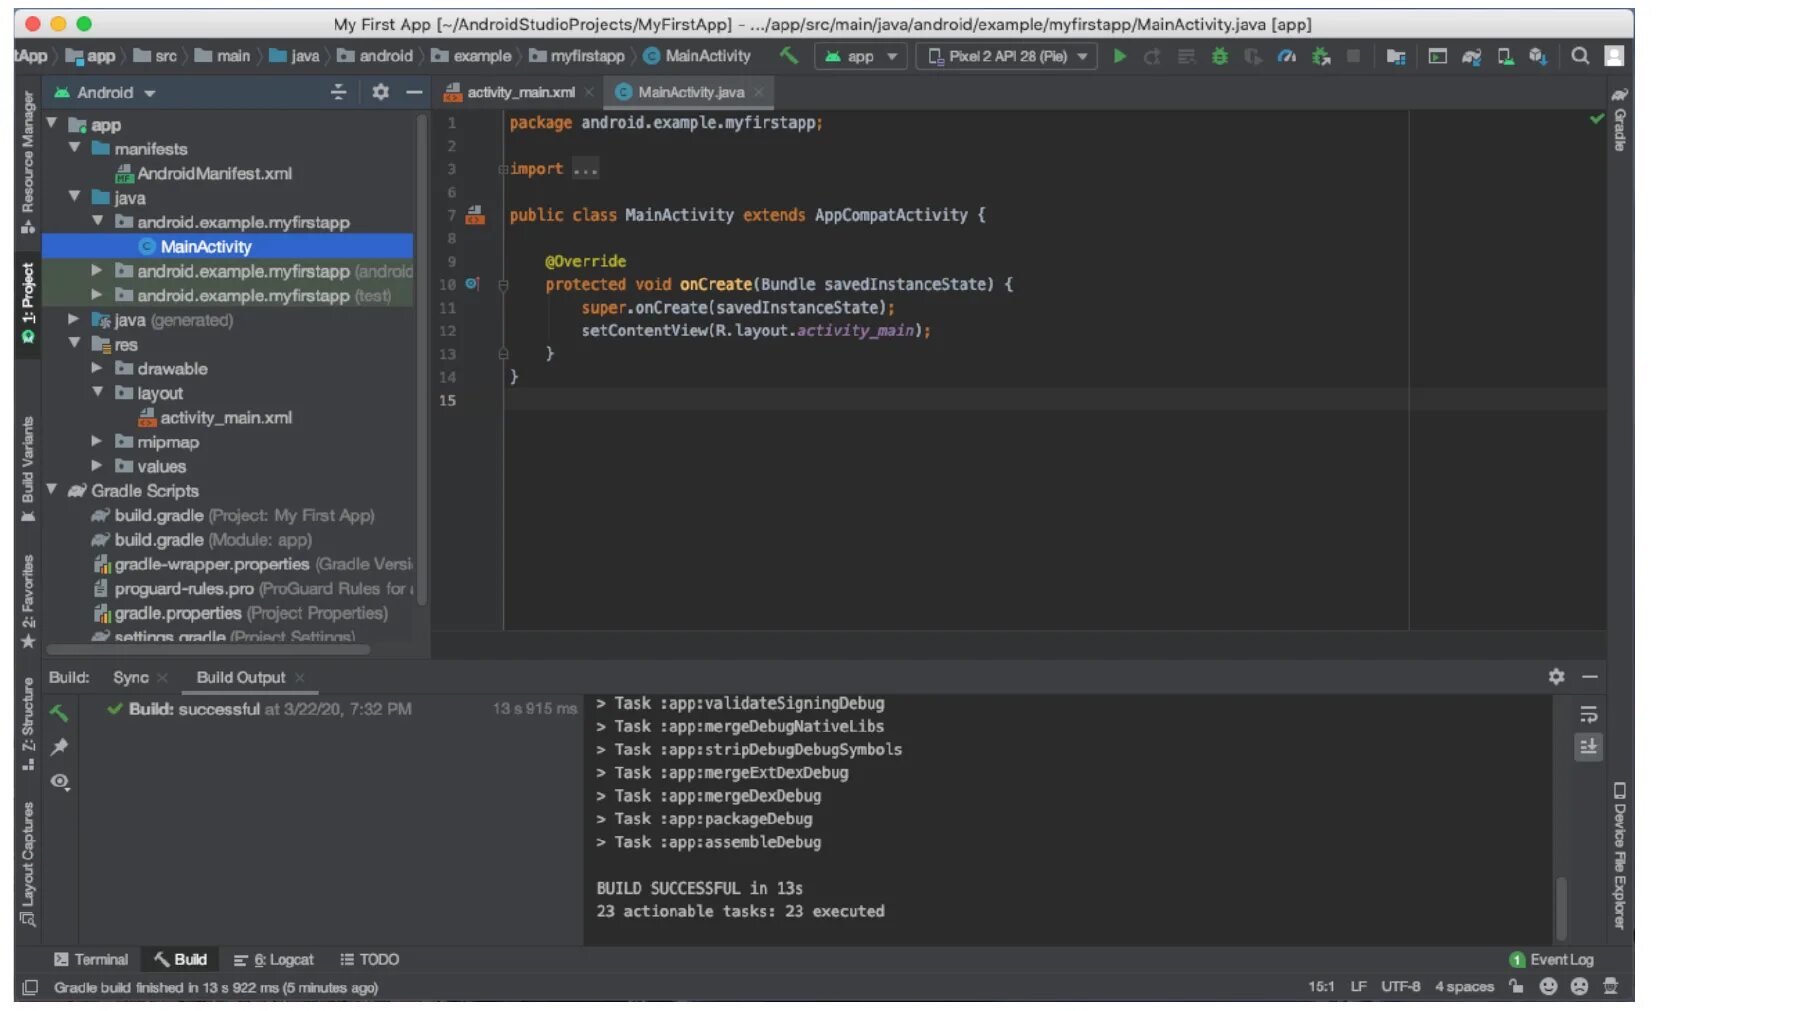Open the Pixel 2 API 28 device dropdown
Image resolution: width=1796 pixels, height=1011 pixels.
click(1007, 56)
